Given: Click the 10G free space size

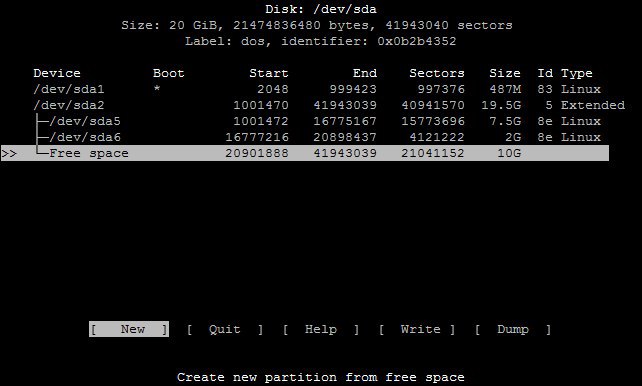Looking at the screenshot, I should (x=509, y=153).
